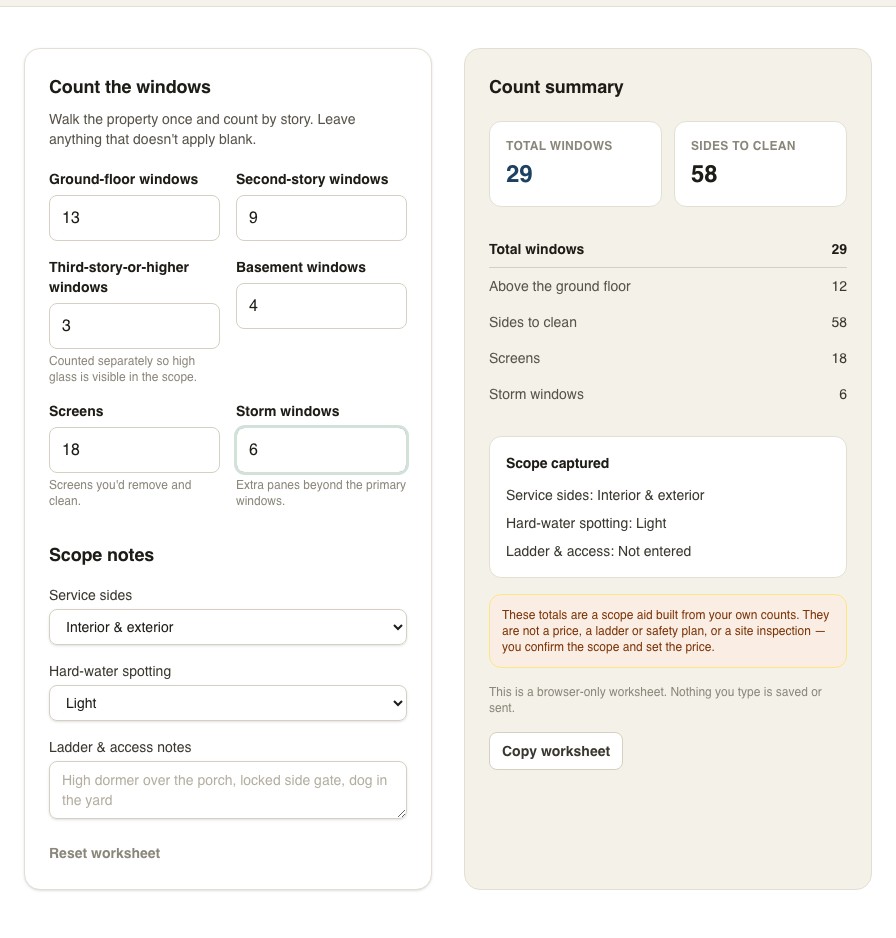Click the Basement windows input box
The image size is (896, 938).
click(x=321, y=306)
